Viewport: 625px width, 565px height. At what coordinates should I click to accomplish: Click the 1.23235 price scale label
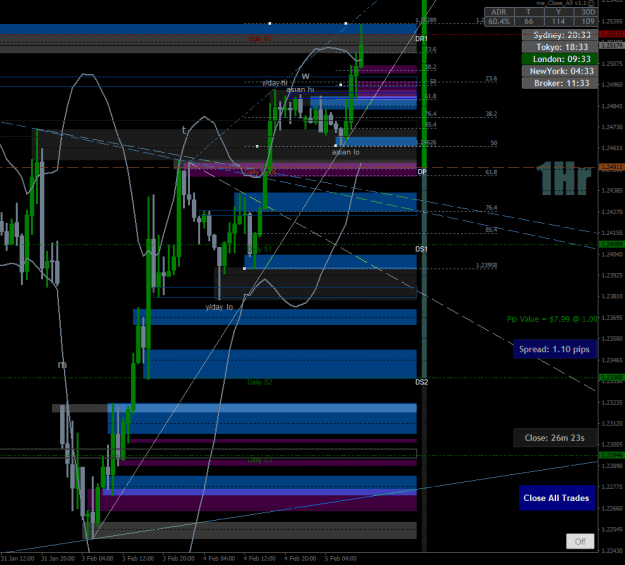(x=612, y=402)
